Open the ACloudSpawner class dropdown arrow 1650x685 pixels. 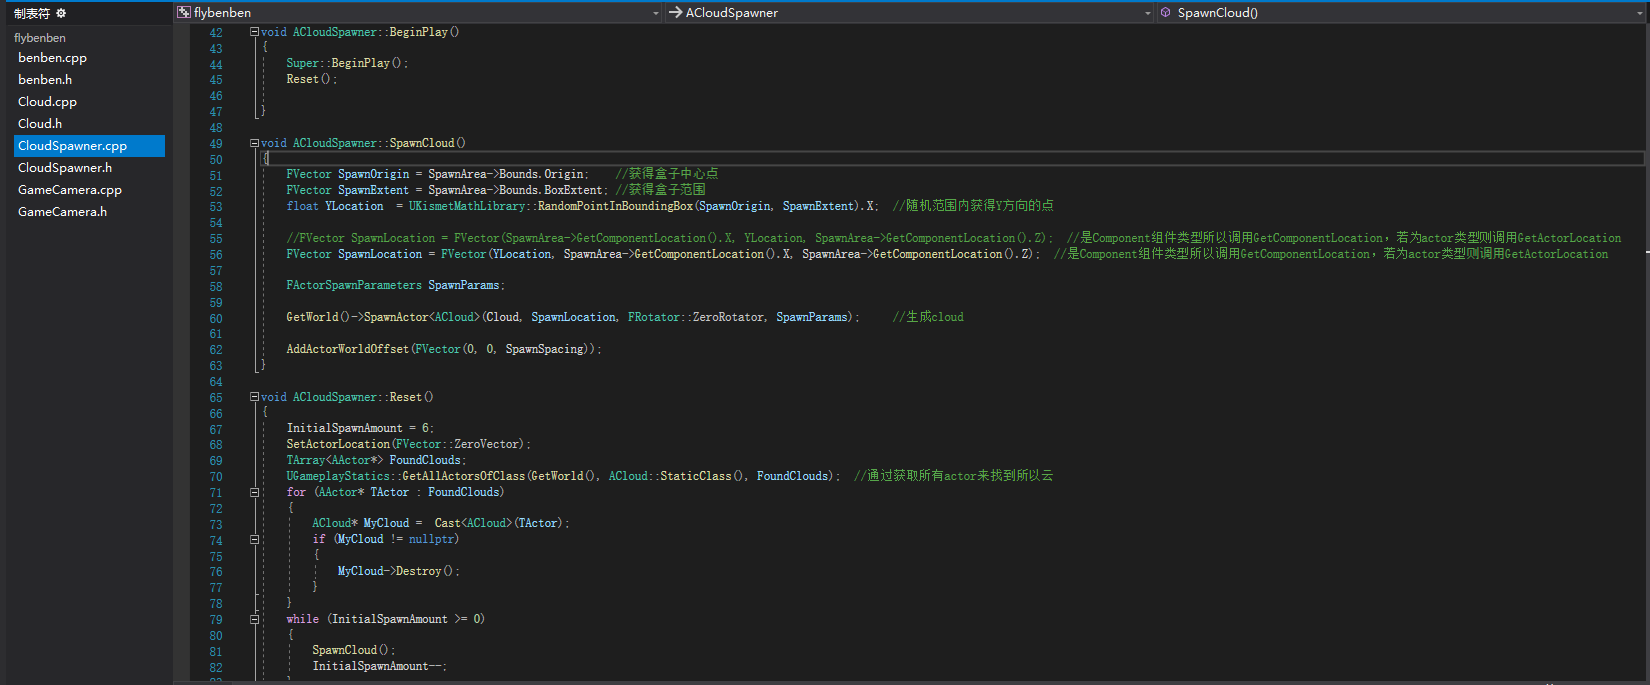(x=1147, y=13)
